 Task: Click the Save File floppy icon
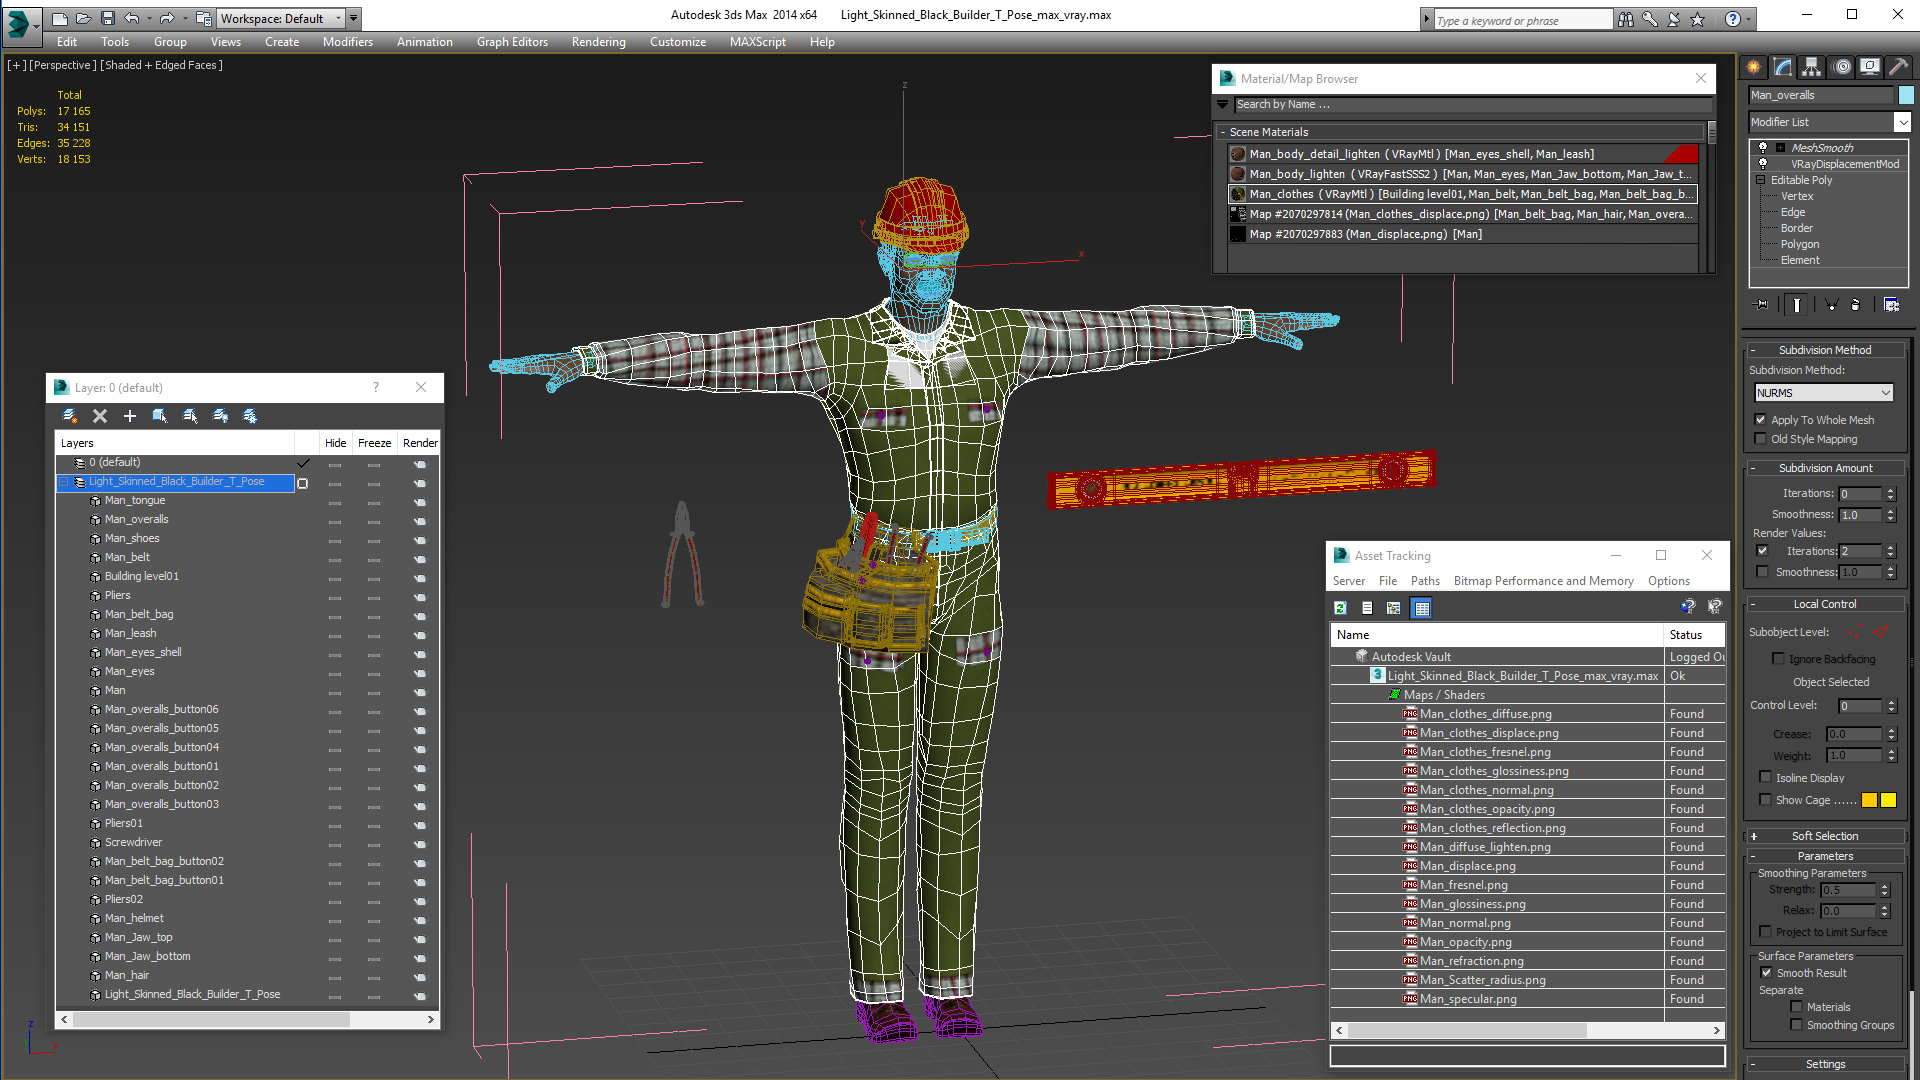(x=107, y=18)
